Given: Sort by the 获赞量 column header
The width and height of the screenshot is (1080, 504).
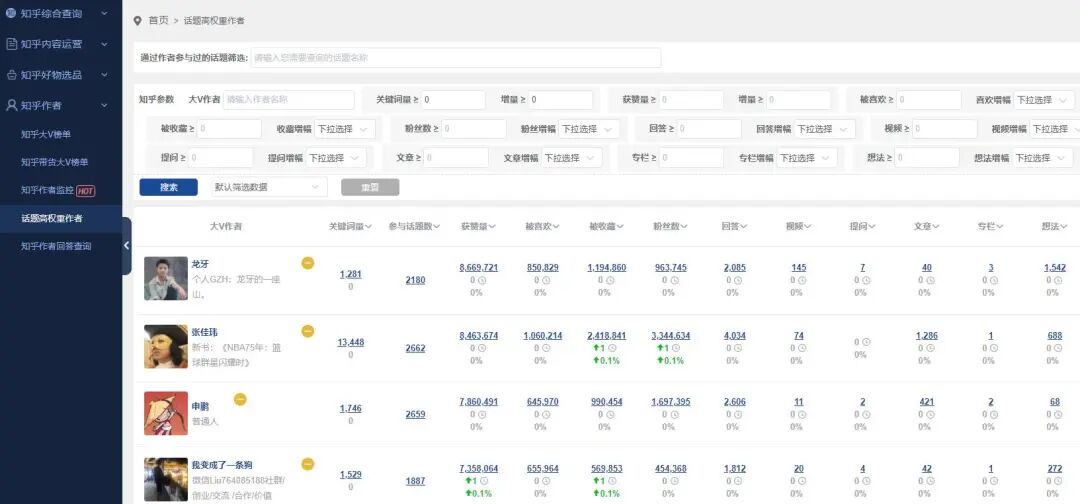Looking at the screenshot, I should click(479, 226).
